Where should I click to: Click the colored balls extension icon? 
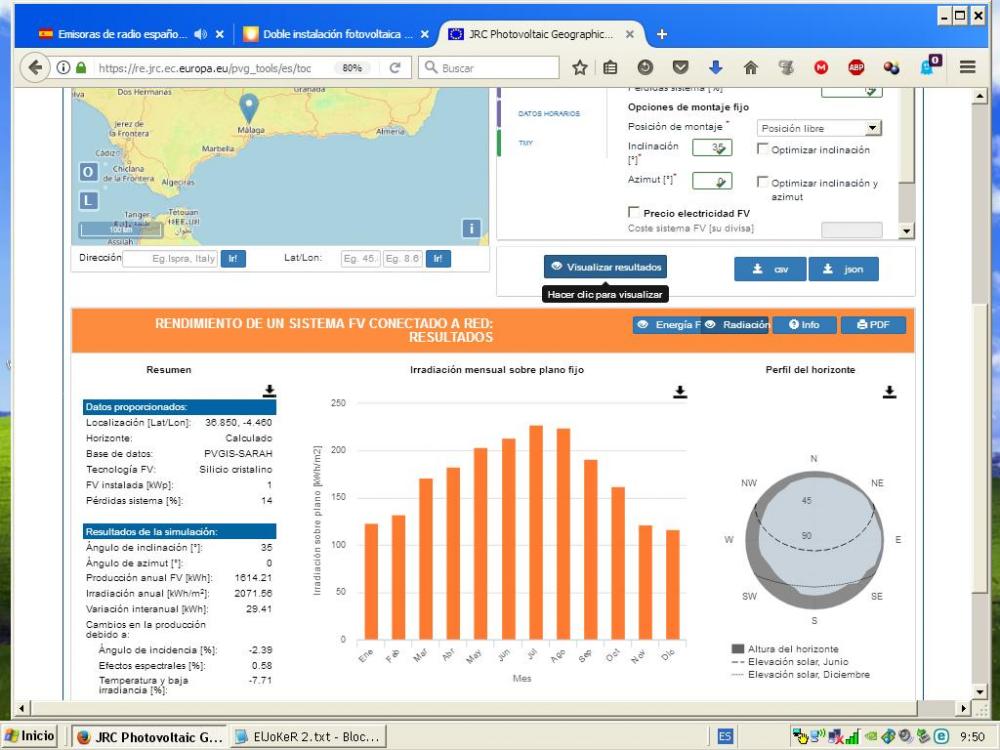(891, 67)
